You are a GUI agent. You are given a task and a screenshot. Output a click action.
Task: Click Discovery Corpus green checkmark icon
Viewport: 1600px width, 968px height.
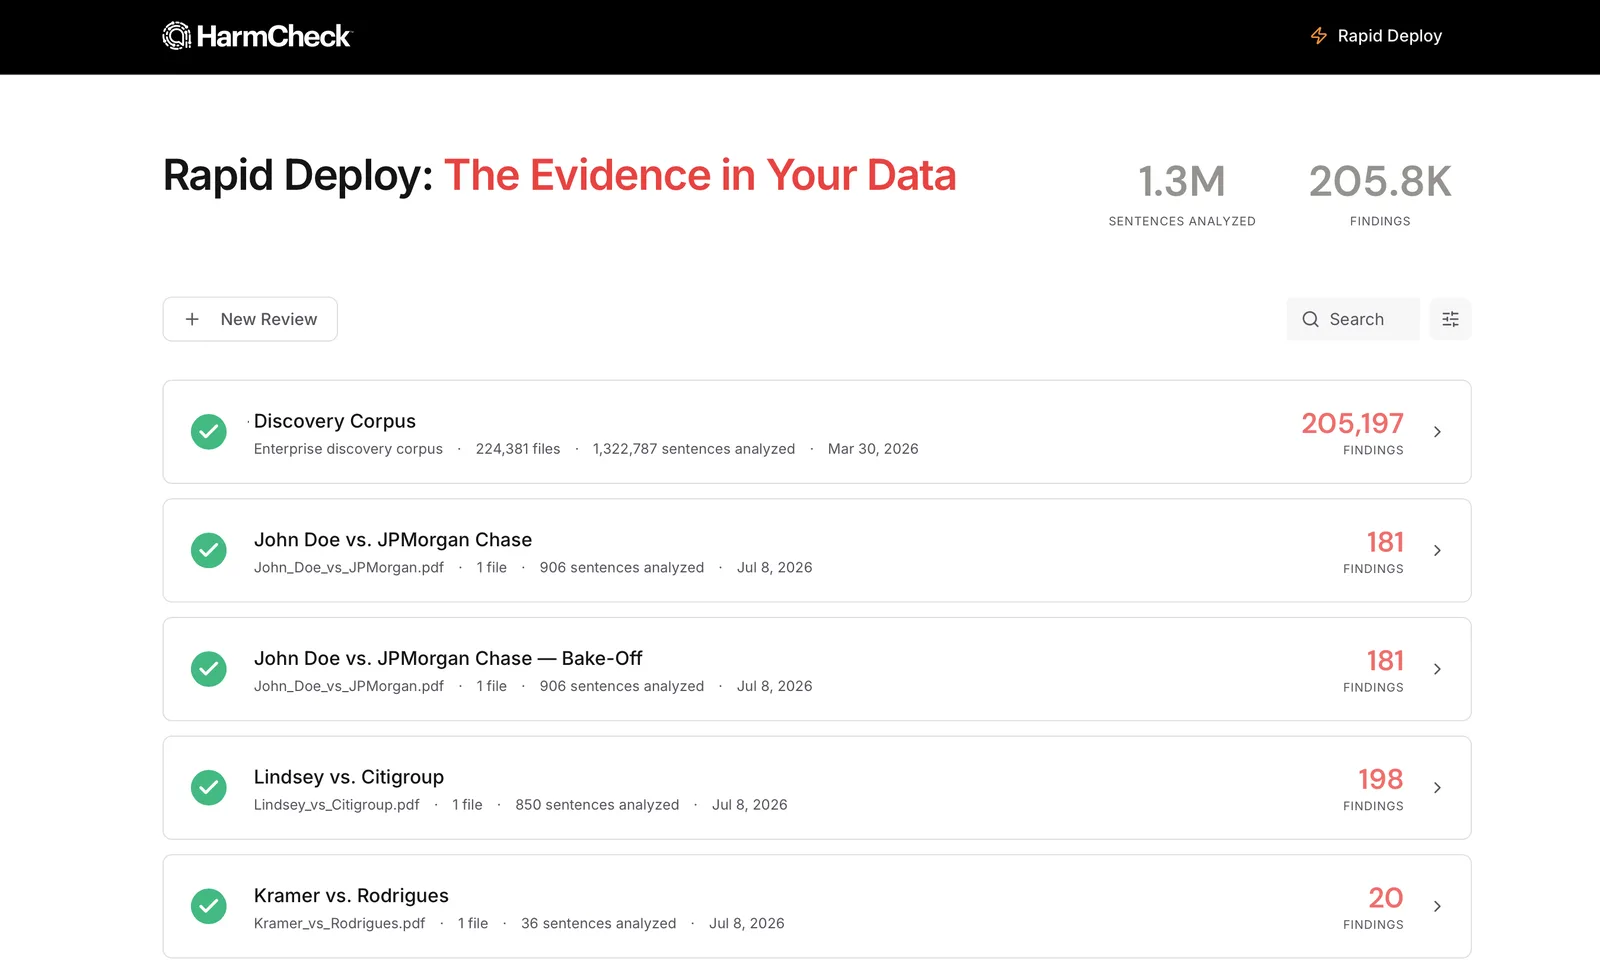(x=209, y=432)
